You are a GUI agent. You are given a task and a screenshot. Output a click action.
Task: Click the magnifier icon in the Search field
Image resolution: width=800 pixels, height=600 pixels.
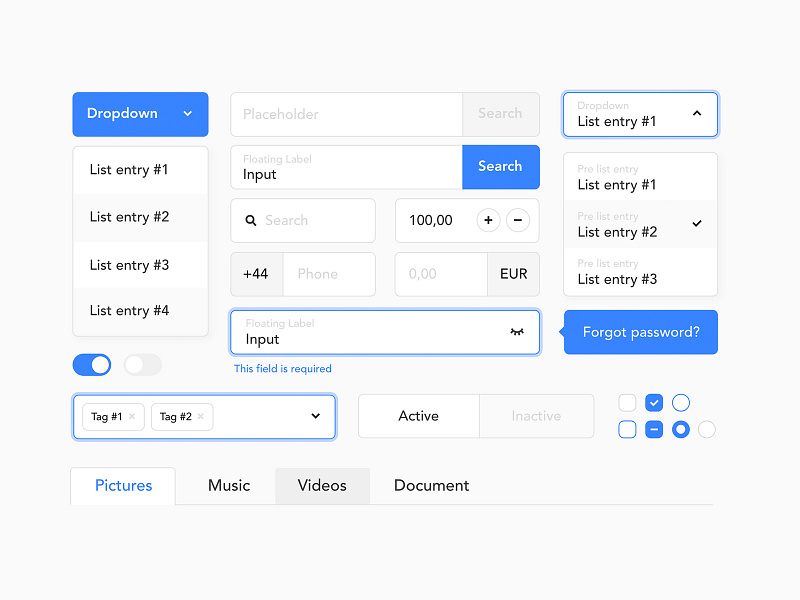(x=251, y=220)
